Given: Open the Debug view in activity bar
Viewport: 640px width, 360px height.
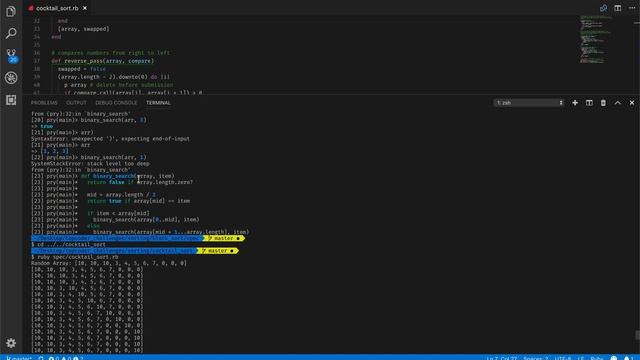Looking at the screenshot, I should (11, 78).
